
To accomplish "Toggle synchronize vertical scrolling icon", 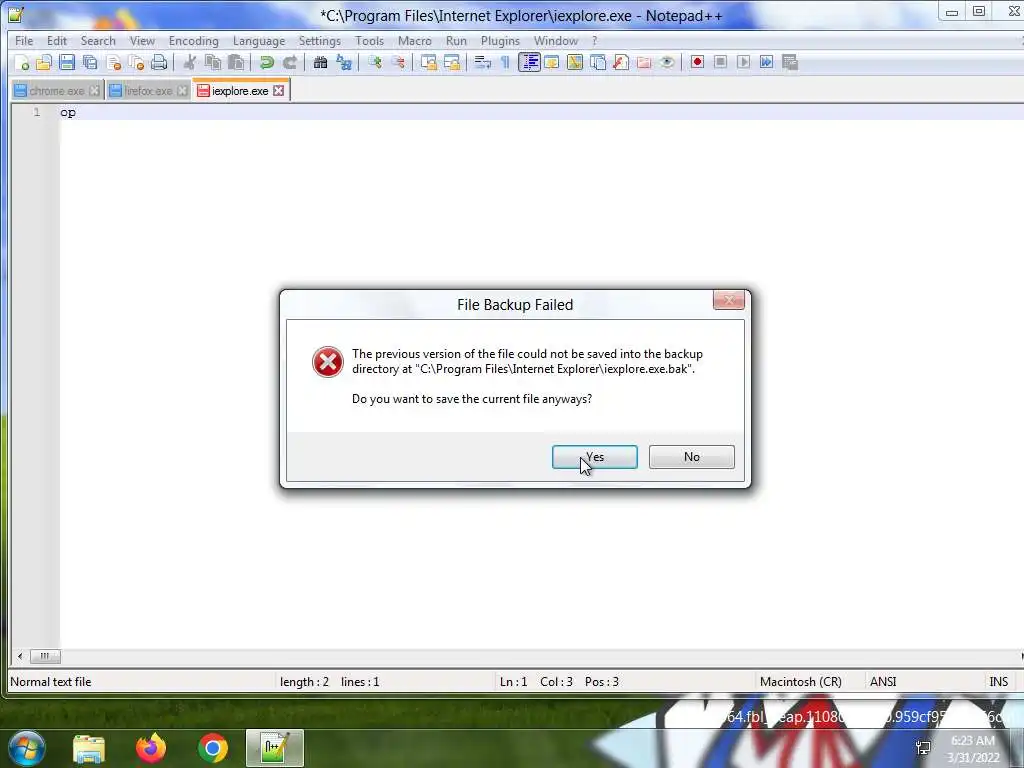I will point(428,63).
